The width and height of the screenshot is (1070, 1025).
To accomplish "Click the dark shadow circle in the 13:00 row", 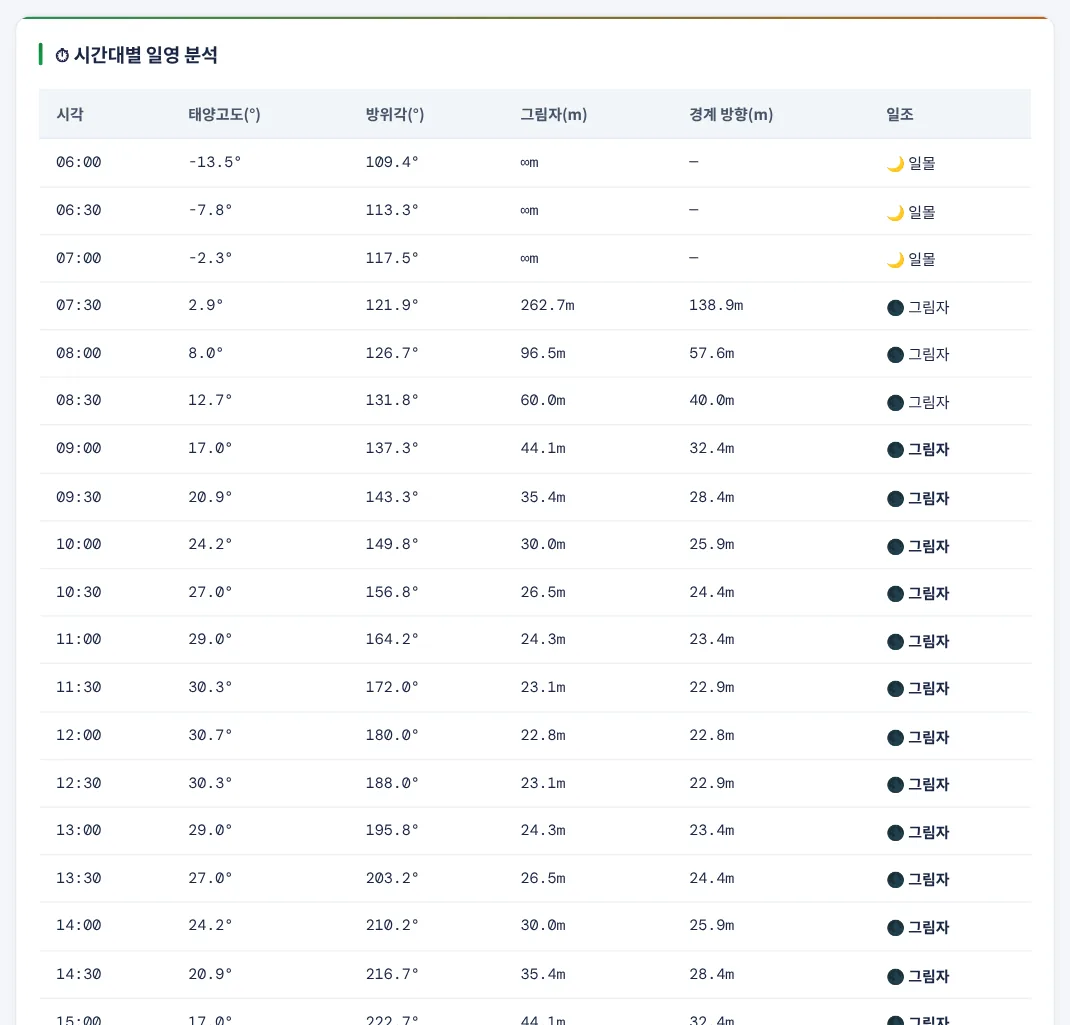I will (x=895, y=832).
